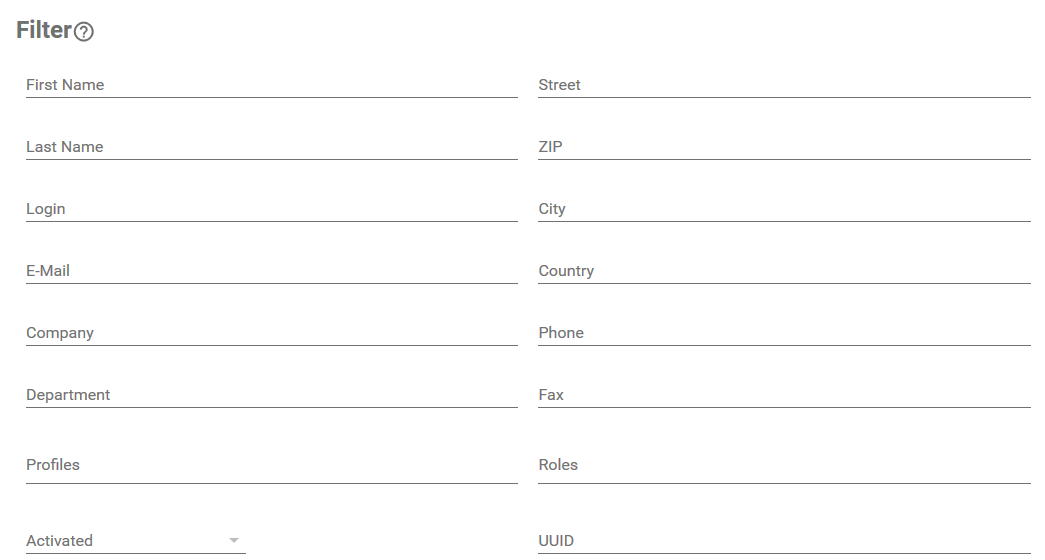Focus the First Name filter field
This screenshot has width=1045, height=560.
click(271, 85)
